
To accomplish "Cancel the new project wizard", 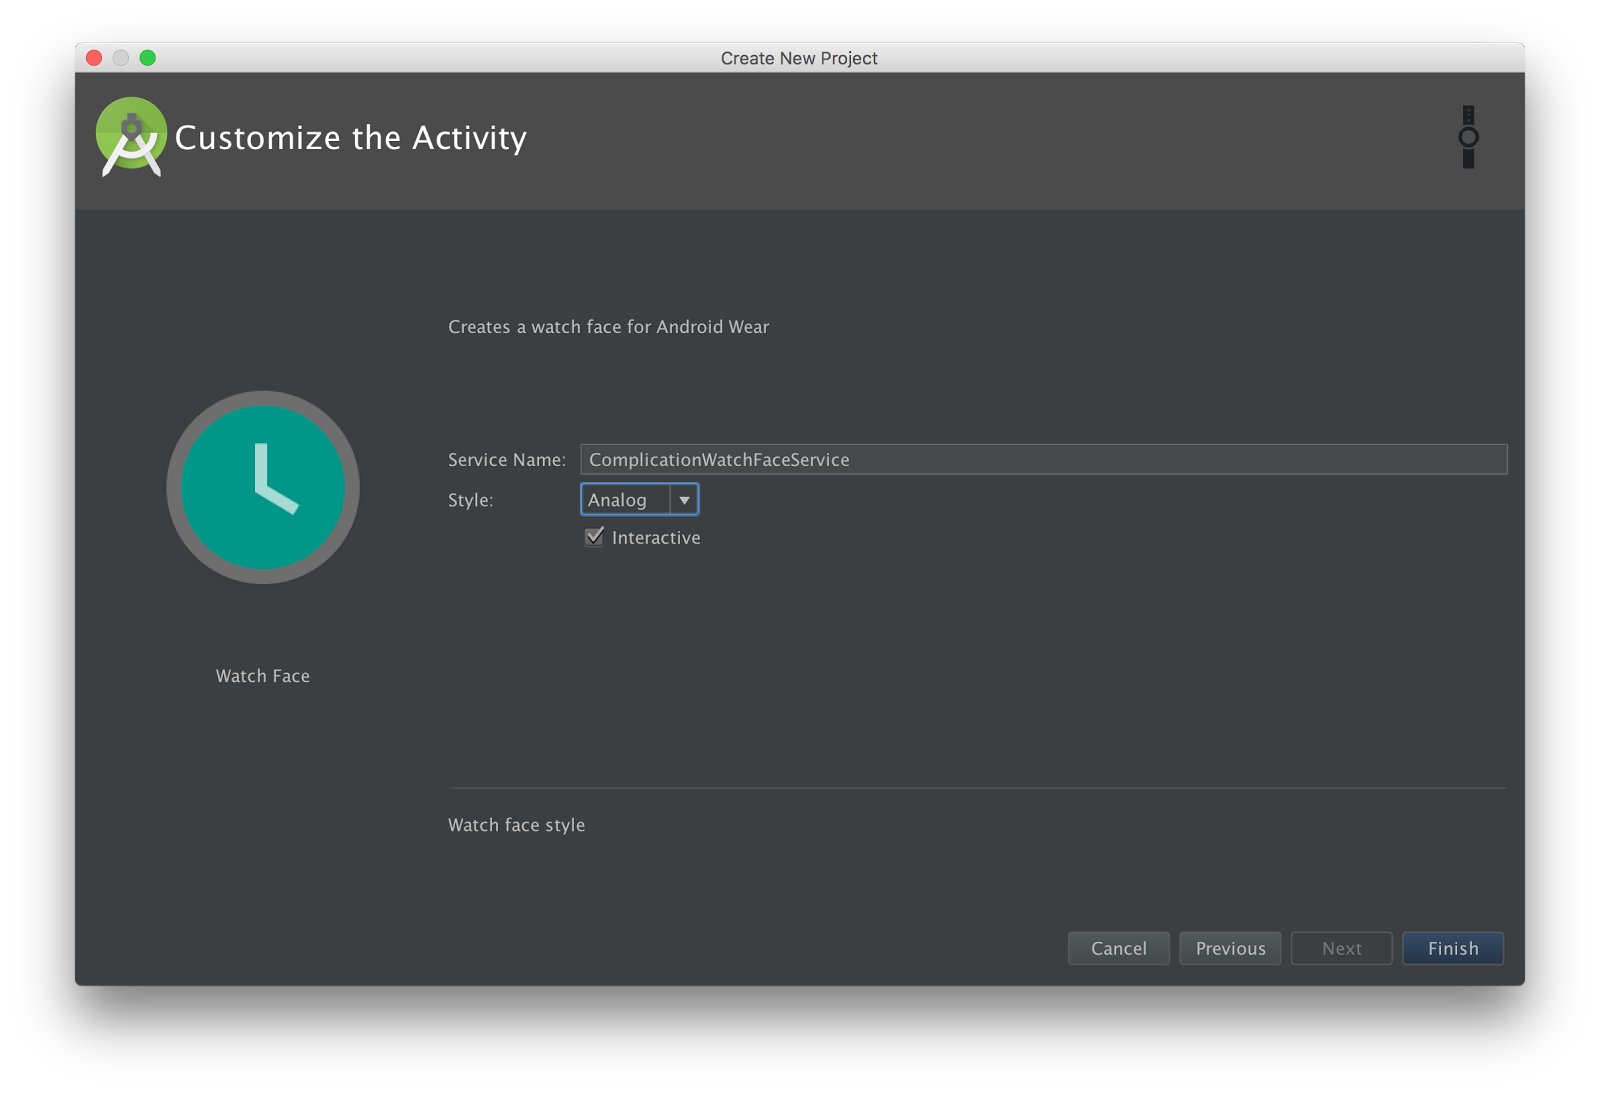I will (1118, 948).
